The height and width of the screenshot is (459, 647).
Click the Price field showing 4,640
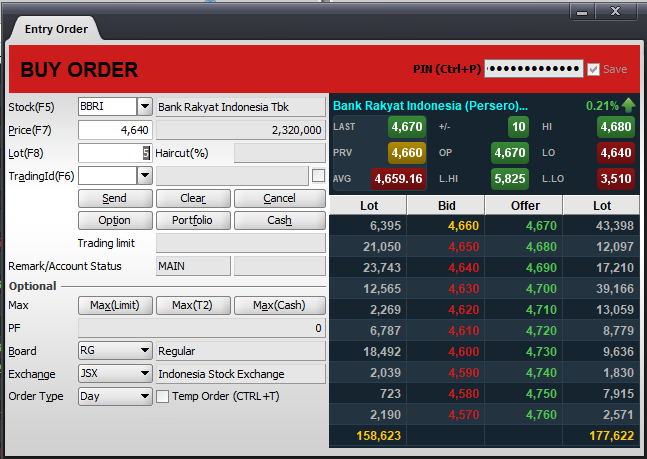tap(115, 130)
